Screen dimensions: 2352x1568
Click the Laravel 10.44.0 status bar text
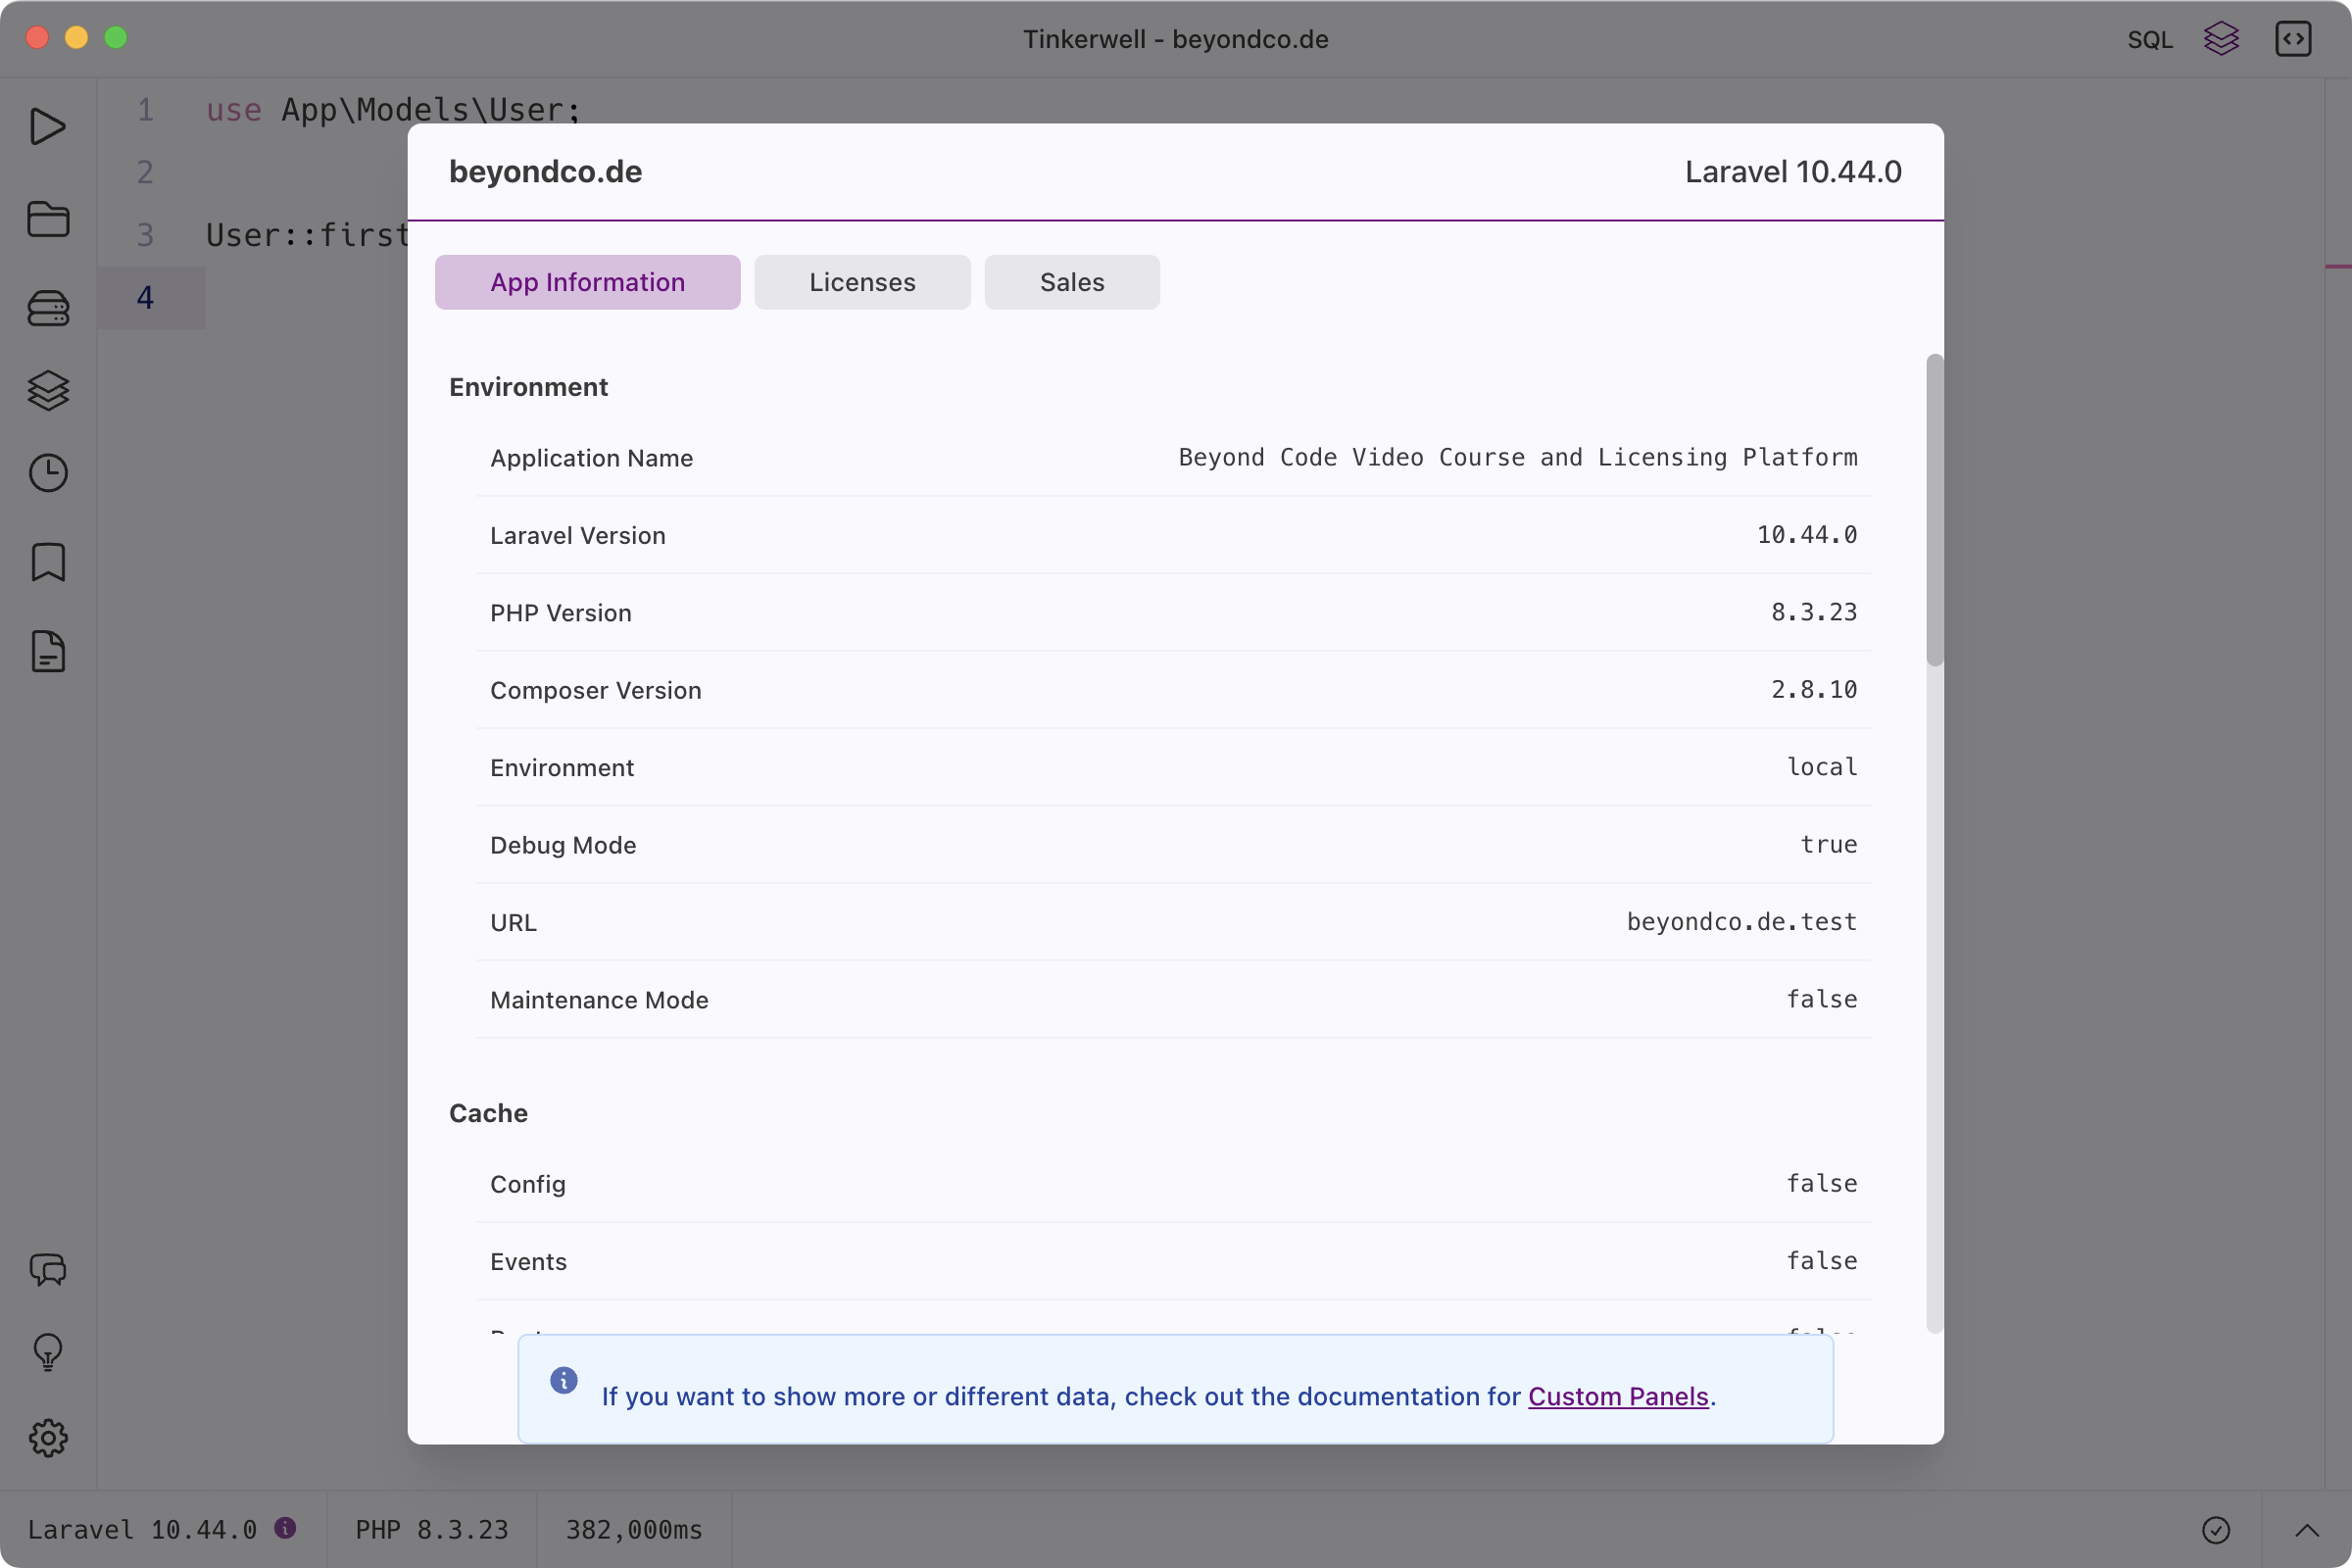click(142, 1529)
